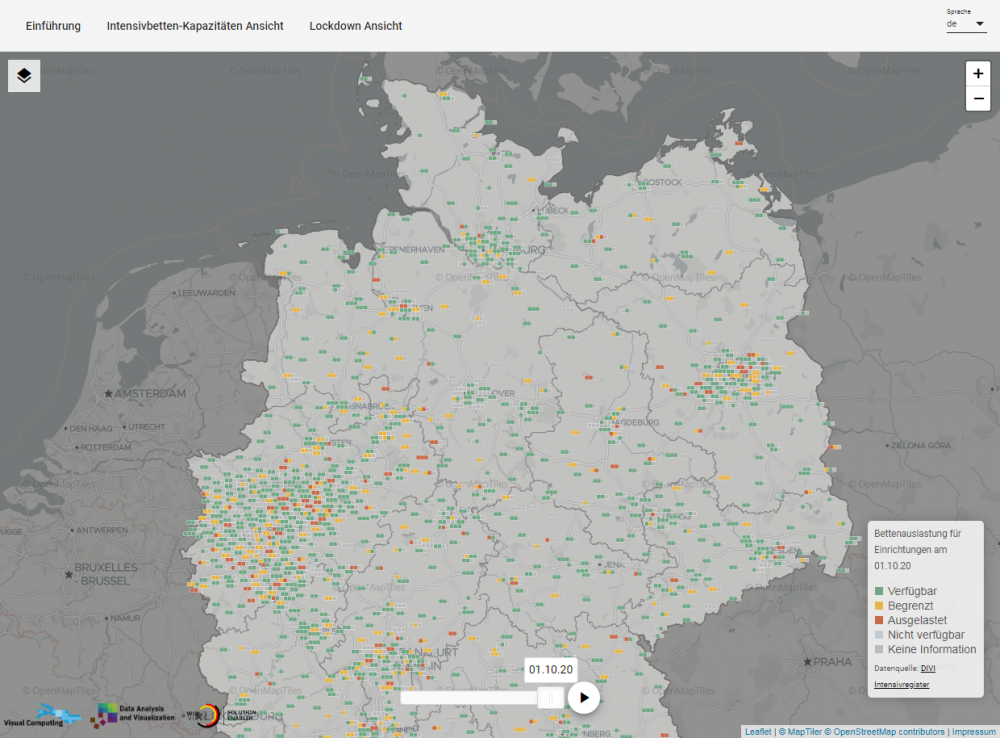
Task: Switch to Lockdown Ansicht
Action: click(356, 26)
